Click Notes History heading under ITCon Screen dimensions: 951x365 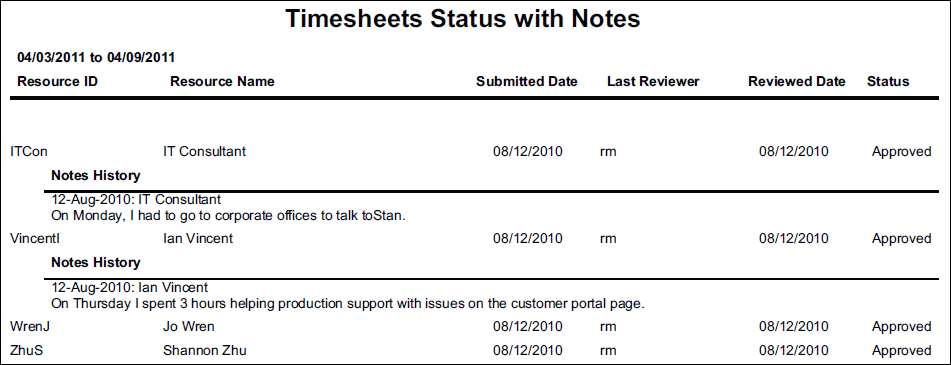click(x=96, y=176)
